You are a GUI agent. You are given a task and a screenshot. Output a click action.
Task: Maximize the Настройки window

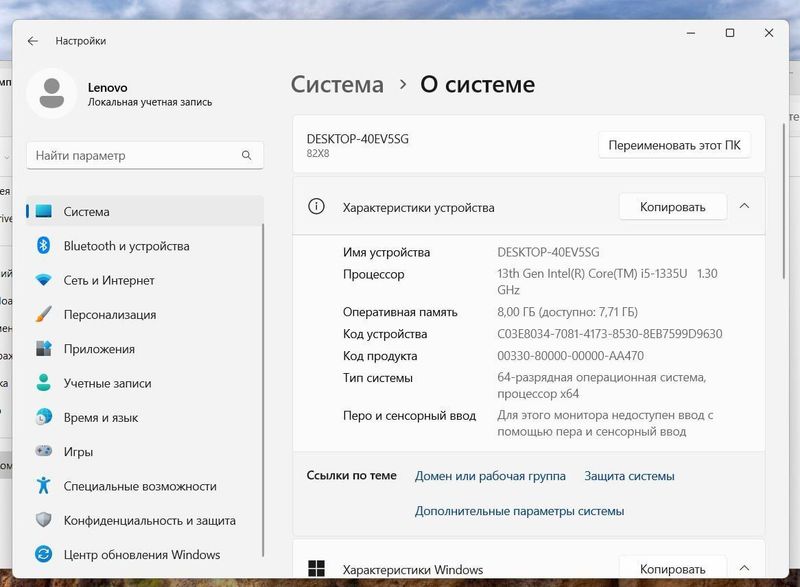[x=730, y=33]
